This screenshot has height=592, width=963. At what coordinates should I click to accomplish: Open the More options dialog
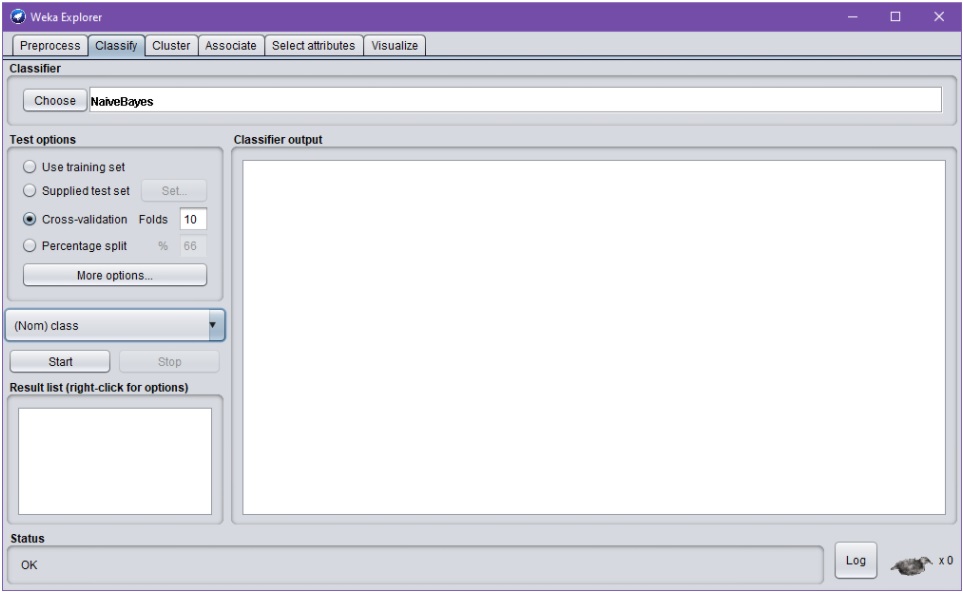click(x=115, y=275)
